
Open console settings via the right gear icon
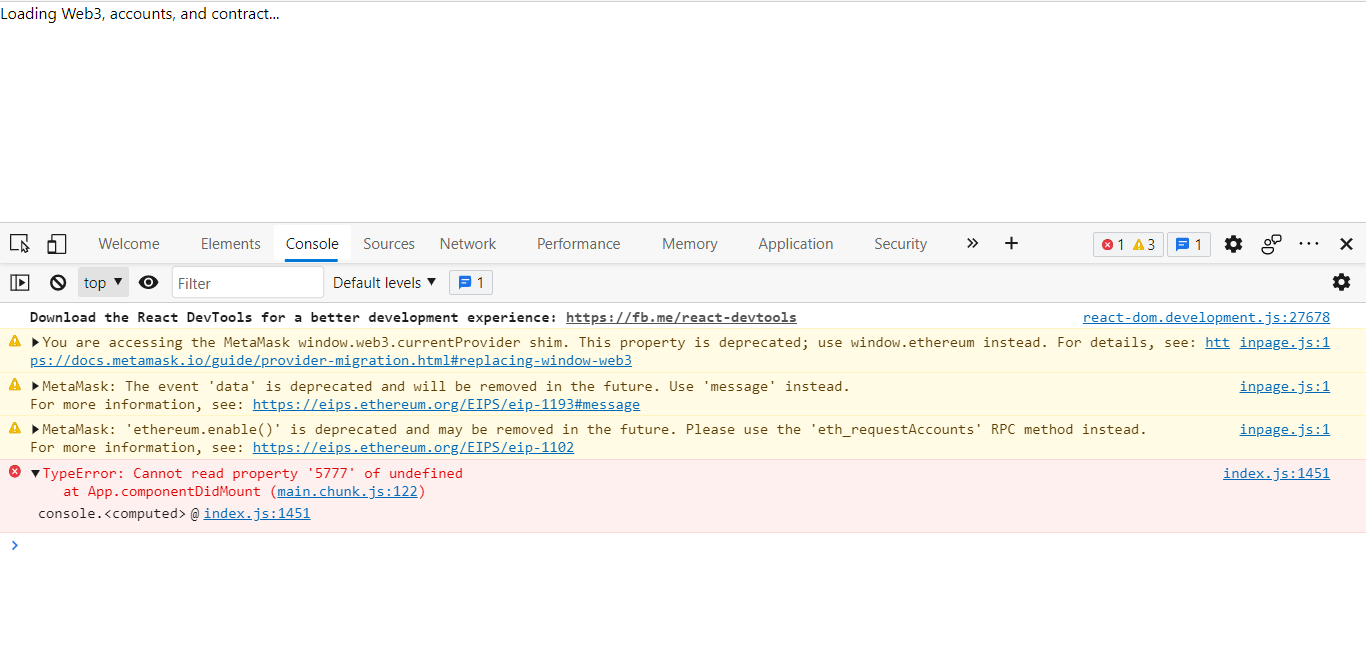pyautogui.click(x=1341, y=282)
